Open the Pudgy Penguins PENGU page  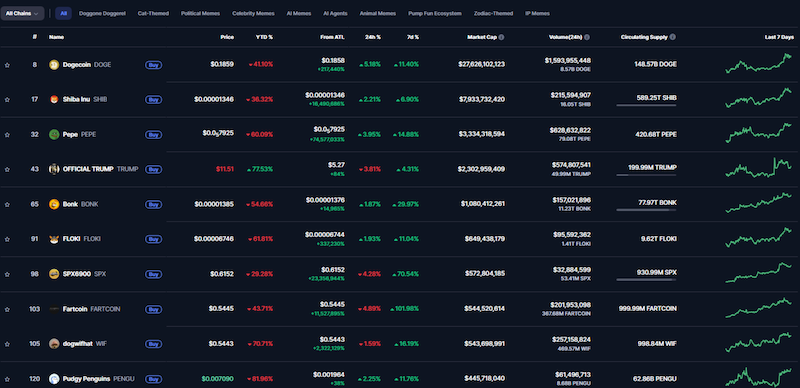(98, 379)
